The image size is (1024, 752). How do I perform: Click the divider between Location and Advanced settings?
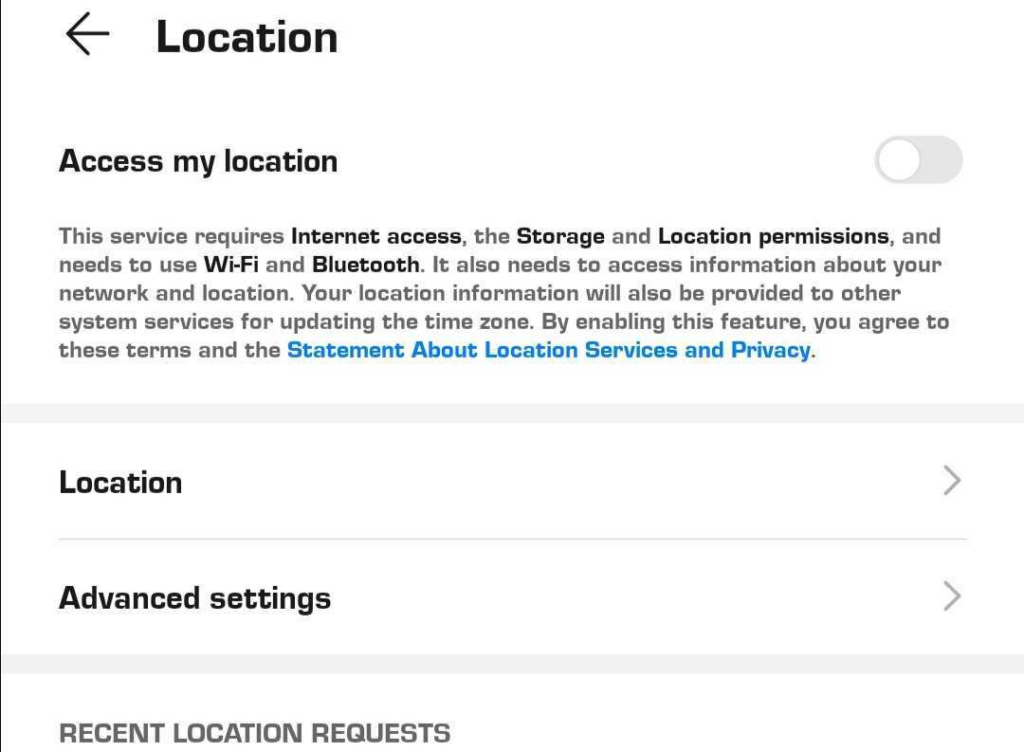pos(512,539)
